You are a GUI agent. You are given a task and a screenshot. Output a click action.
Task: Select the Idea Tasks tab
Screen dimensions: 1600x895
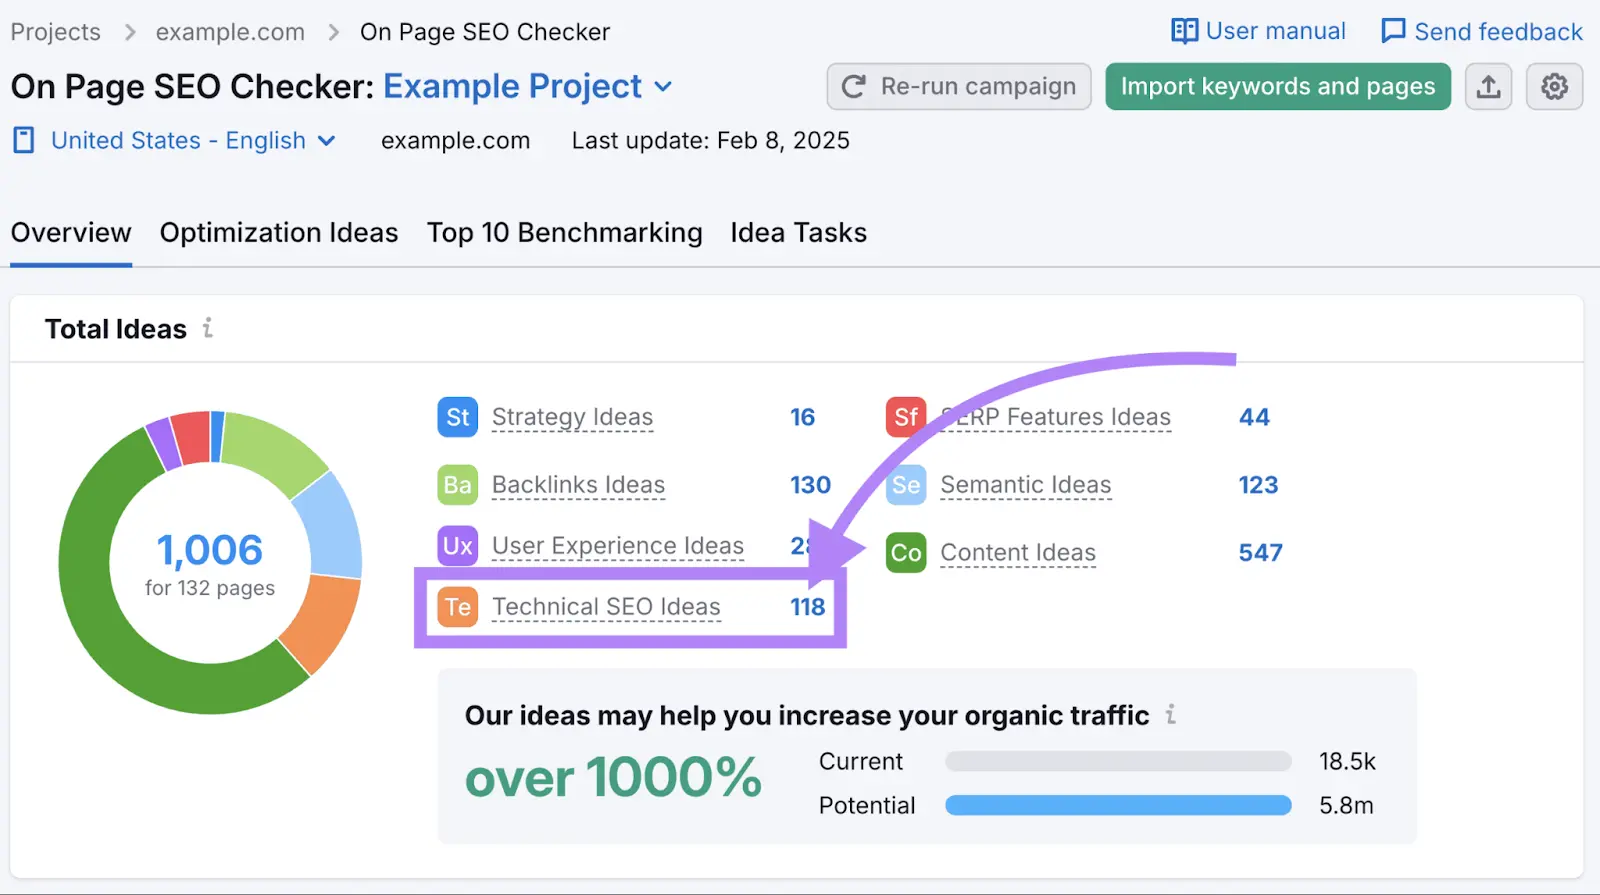coord(798,233)
